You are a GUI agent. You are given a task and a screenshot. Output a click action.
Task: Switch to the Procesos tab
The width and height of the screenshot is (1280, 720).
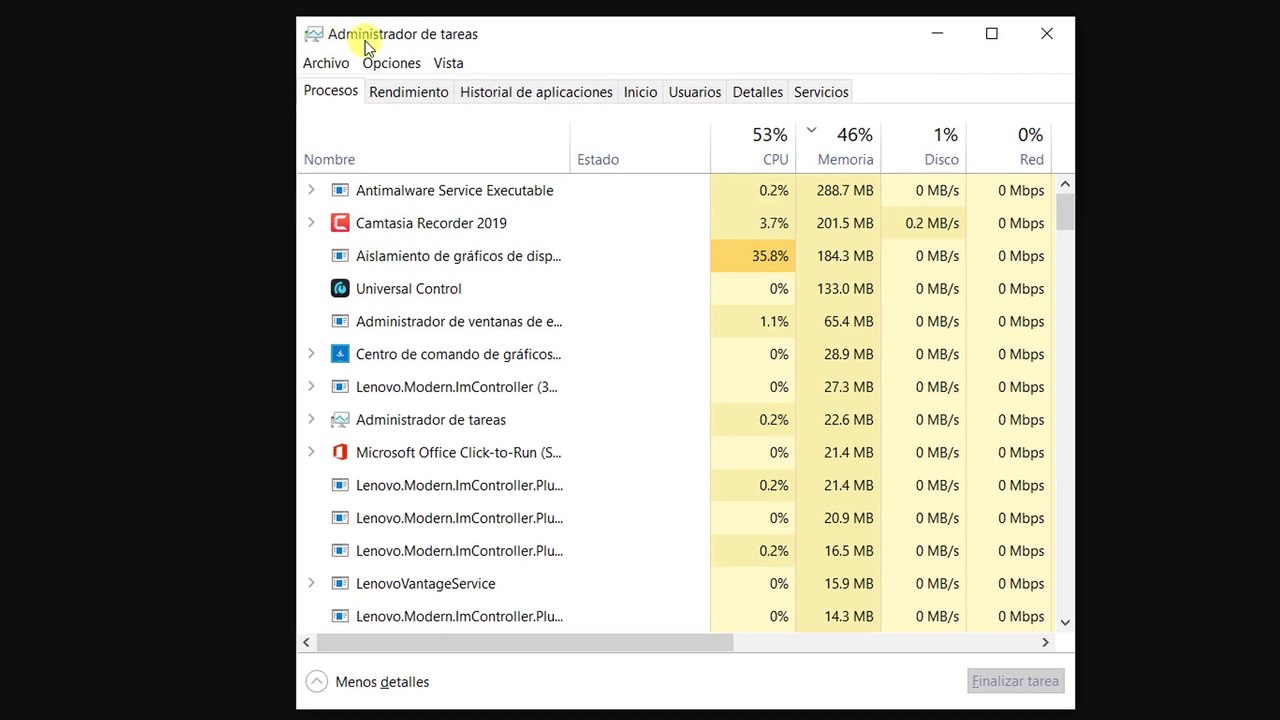pyautogui.click(x=331, y=91)
